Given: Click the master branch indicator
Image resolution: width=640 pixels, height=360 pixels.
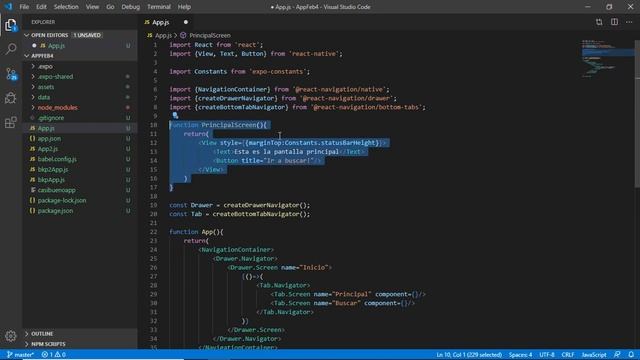Looking at the screenshot, I should point(20,354).
